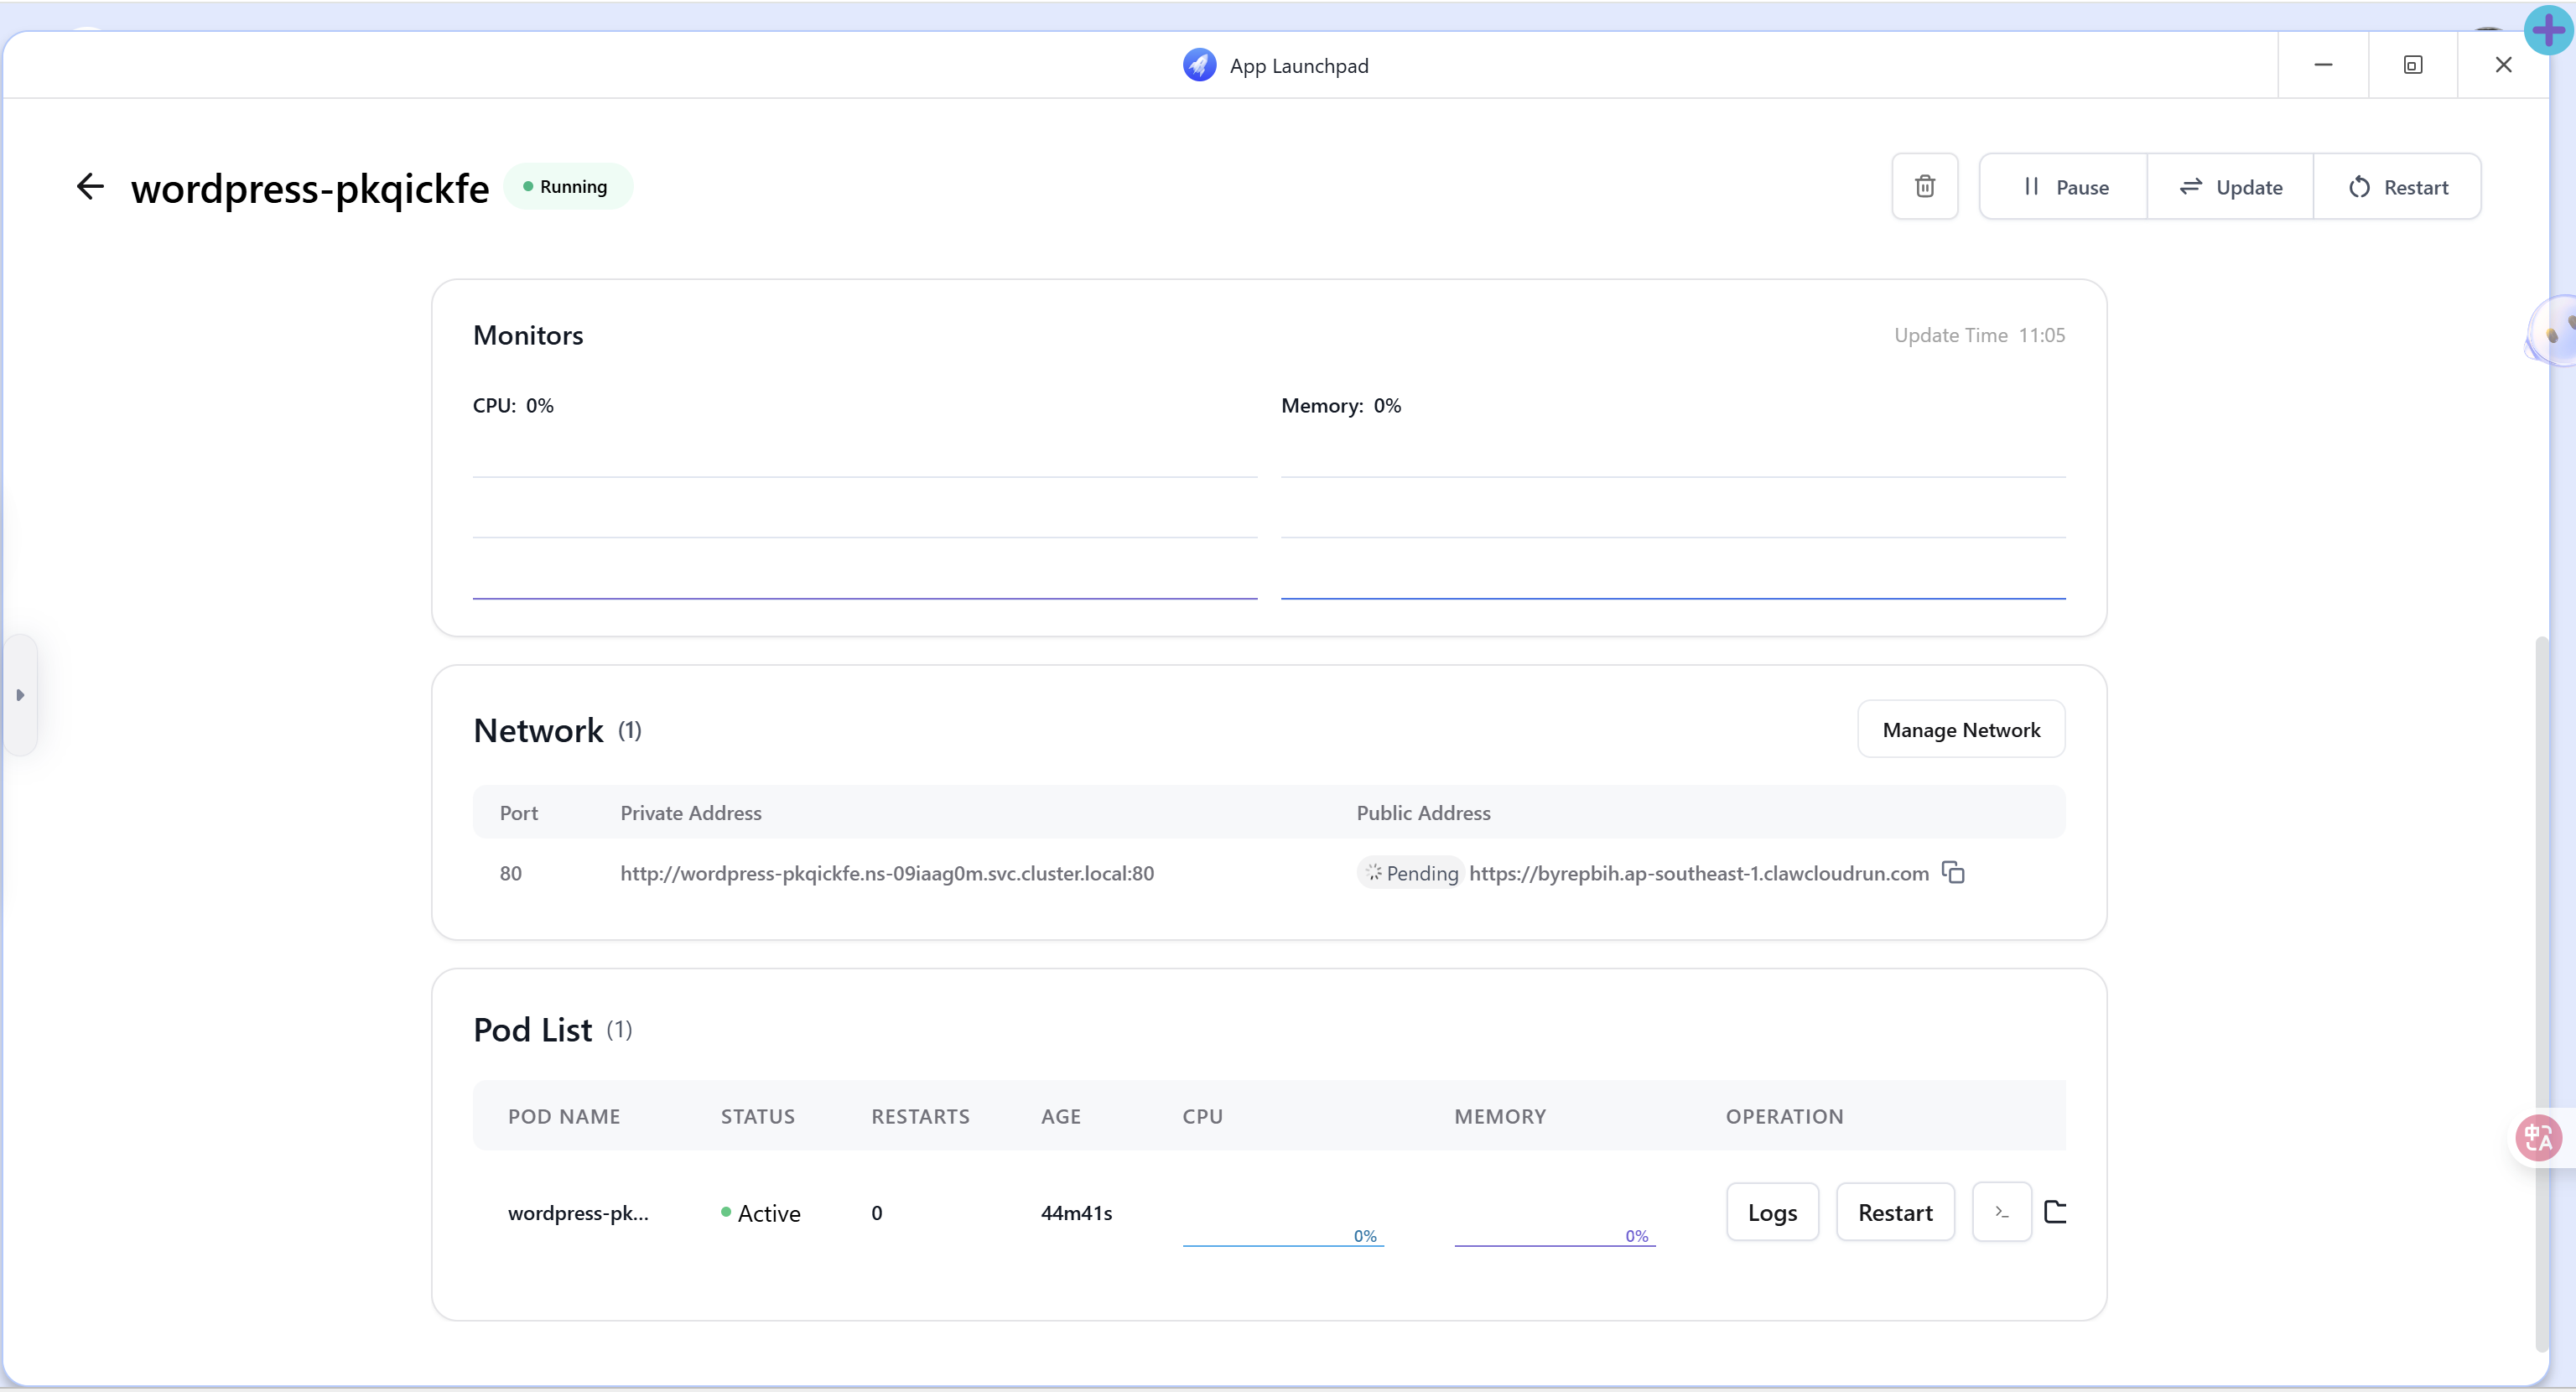Open the public clawcloudrun.com address link
2576x1392 pixels.
pos(1698,873)
